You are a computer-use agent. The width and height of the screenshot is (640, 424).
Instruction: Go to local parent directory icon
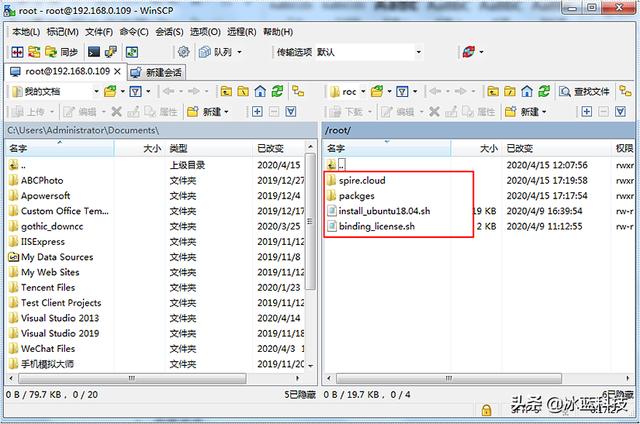coord(226,91)
